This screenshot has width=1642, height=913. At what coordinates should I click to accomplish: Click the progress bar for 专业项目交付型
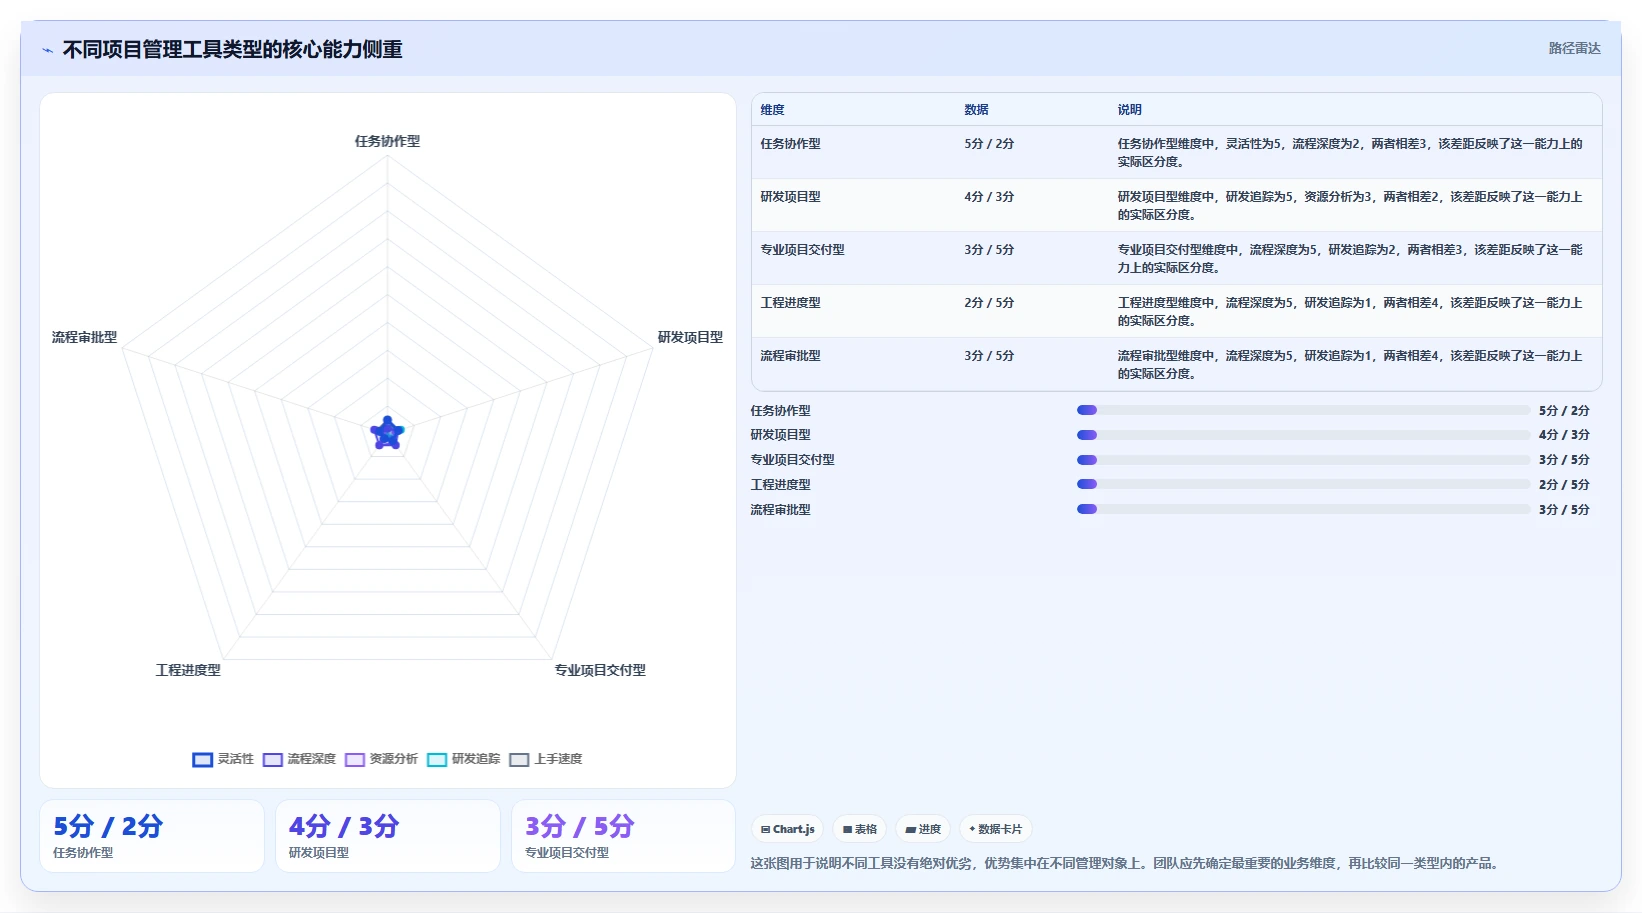point(1303,460)
